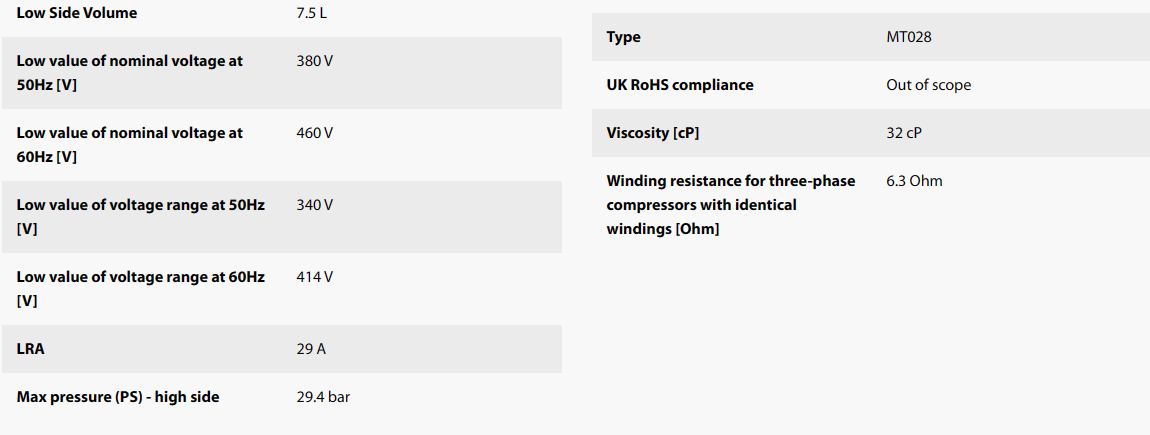Click the 29 A LRA value
Screen dimensions: 1150x435
point(311,349)
